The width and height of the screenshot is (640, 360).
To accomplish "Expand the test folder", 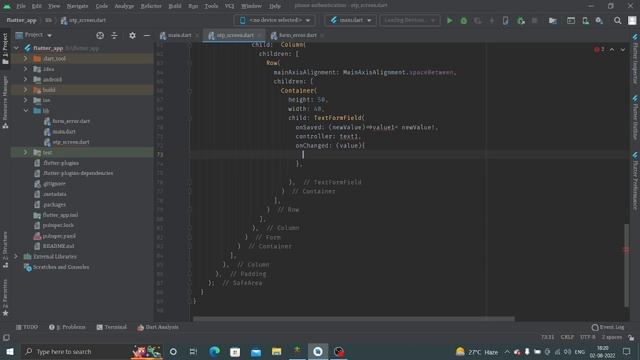I will 26,152.
